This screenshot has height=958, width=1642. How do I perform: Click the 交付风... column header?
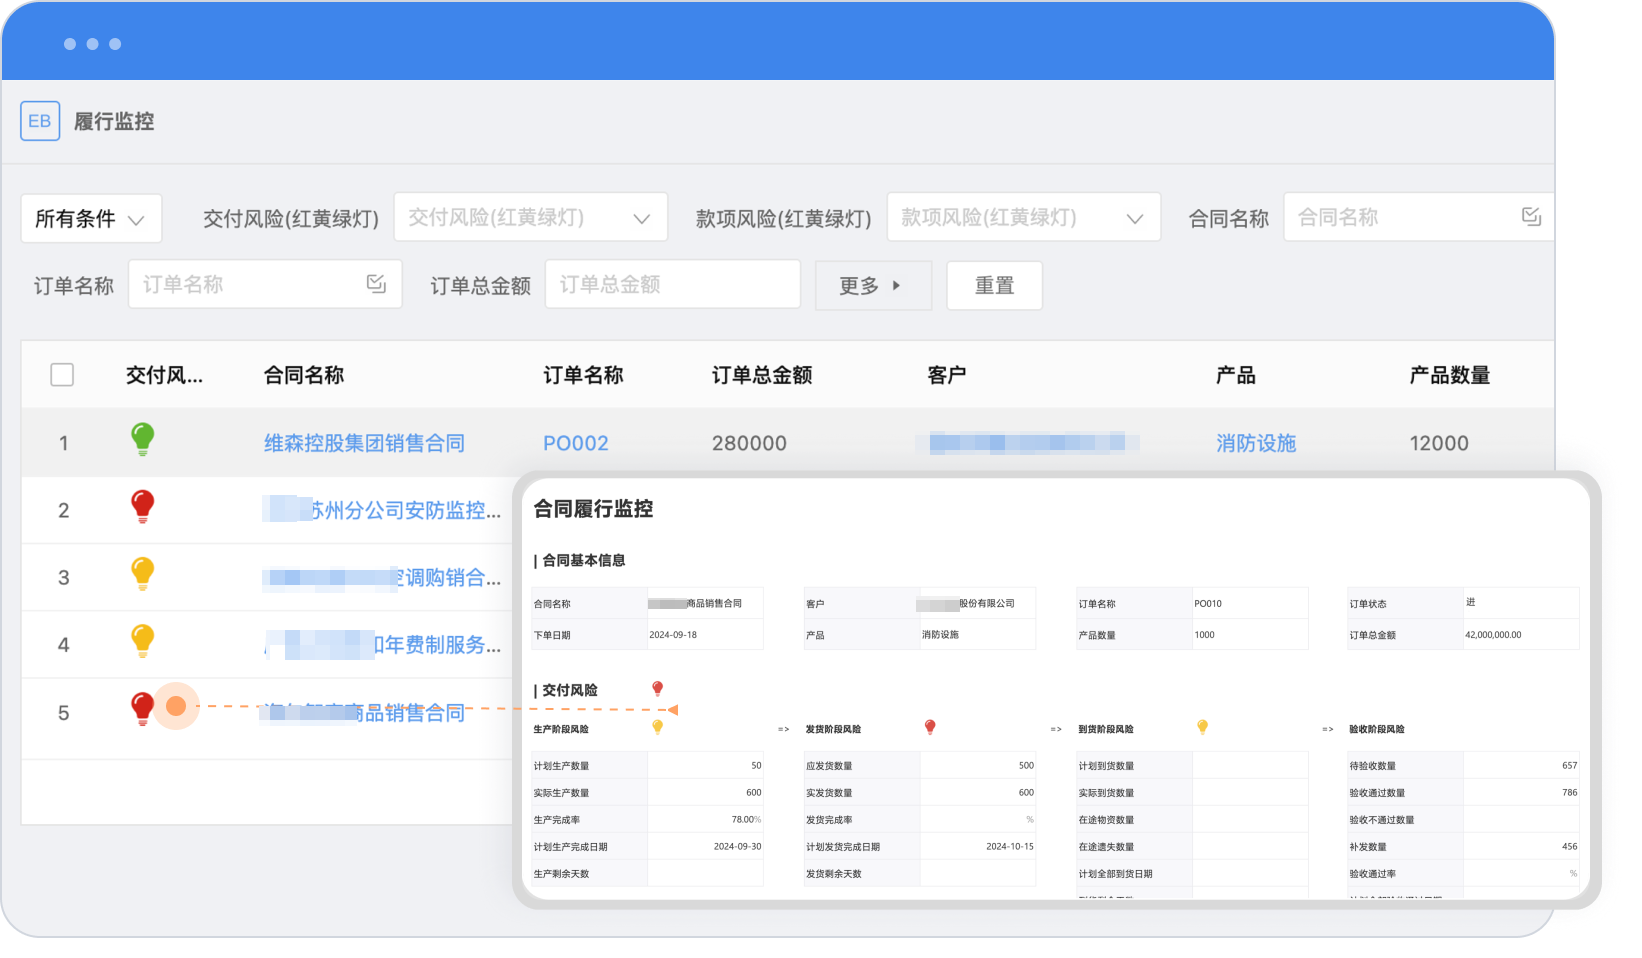coord(164,375)
